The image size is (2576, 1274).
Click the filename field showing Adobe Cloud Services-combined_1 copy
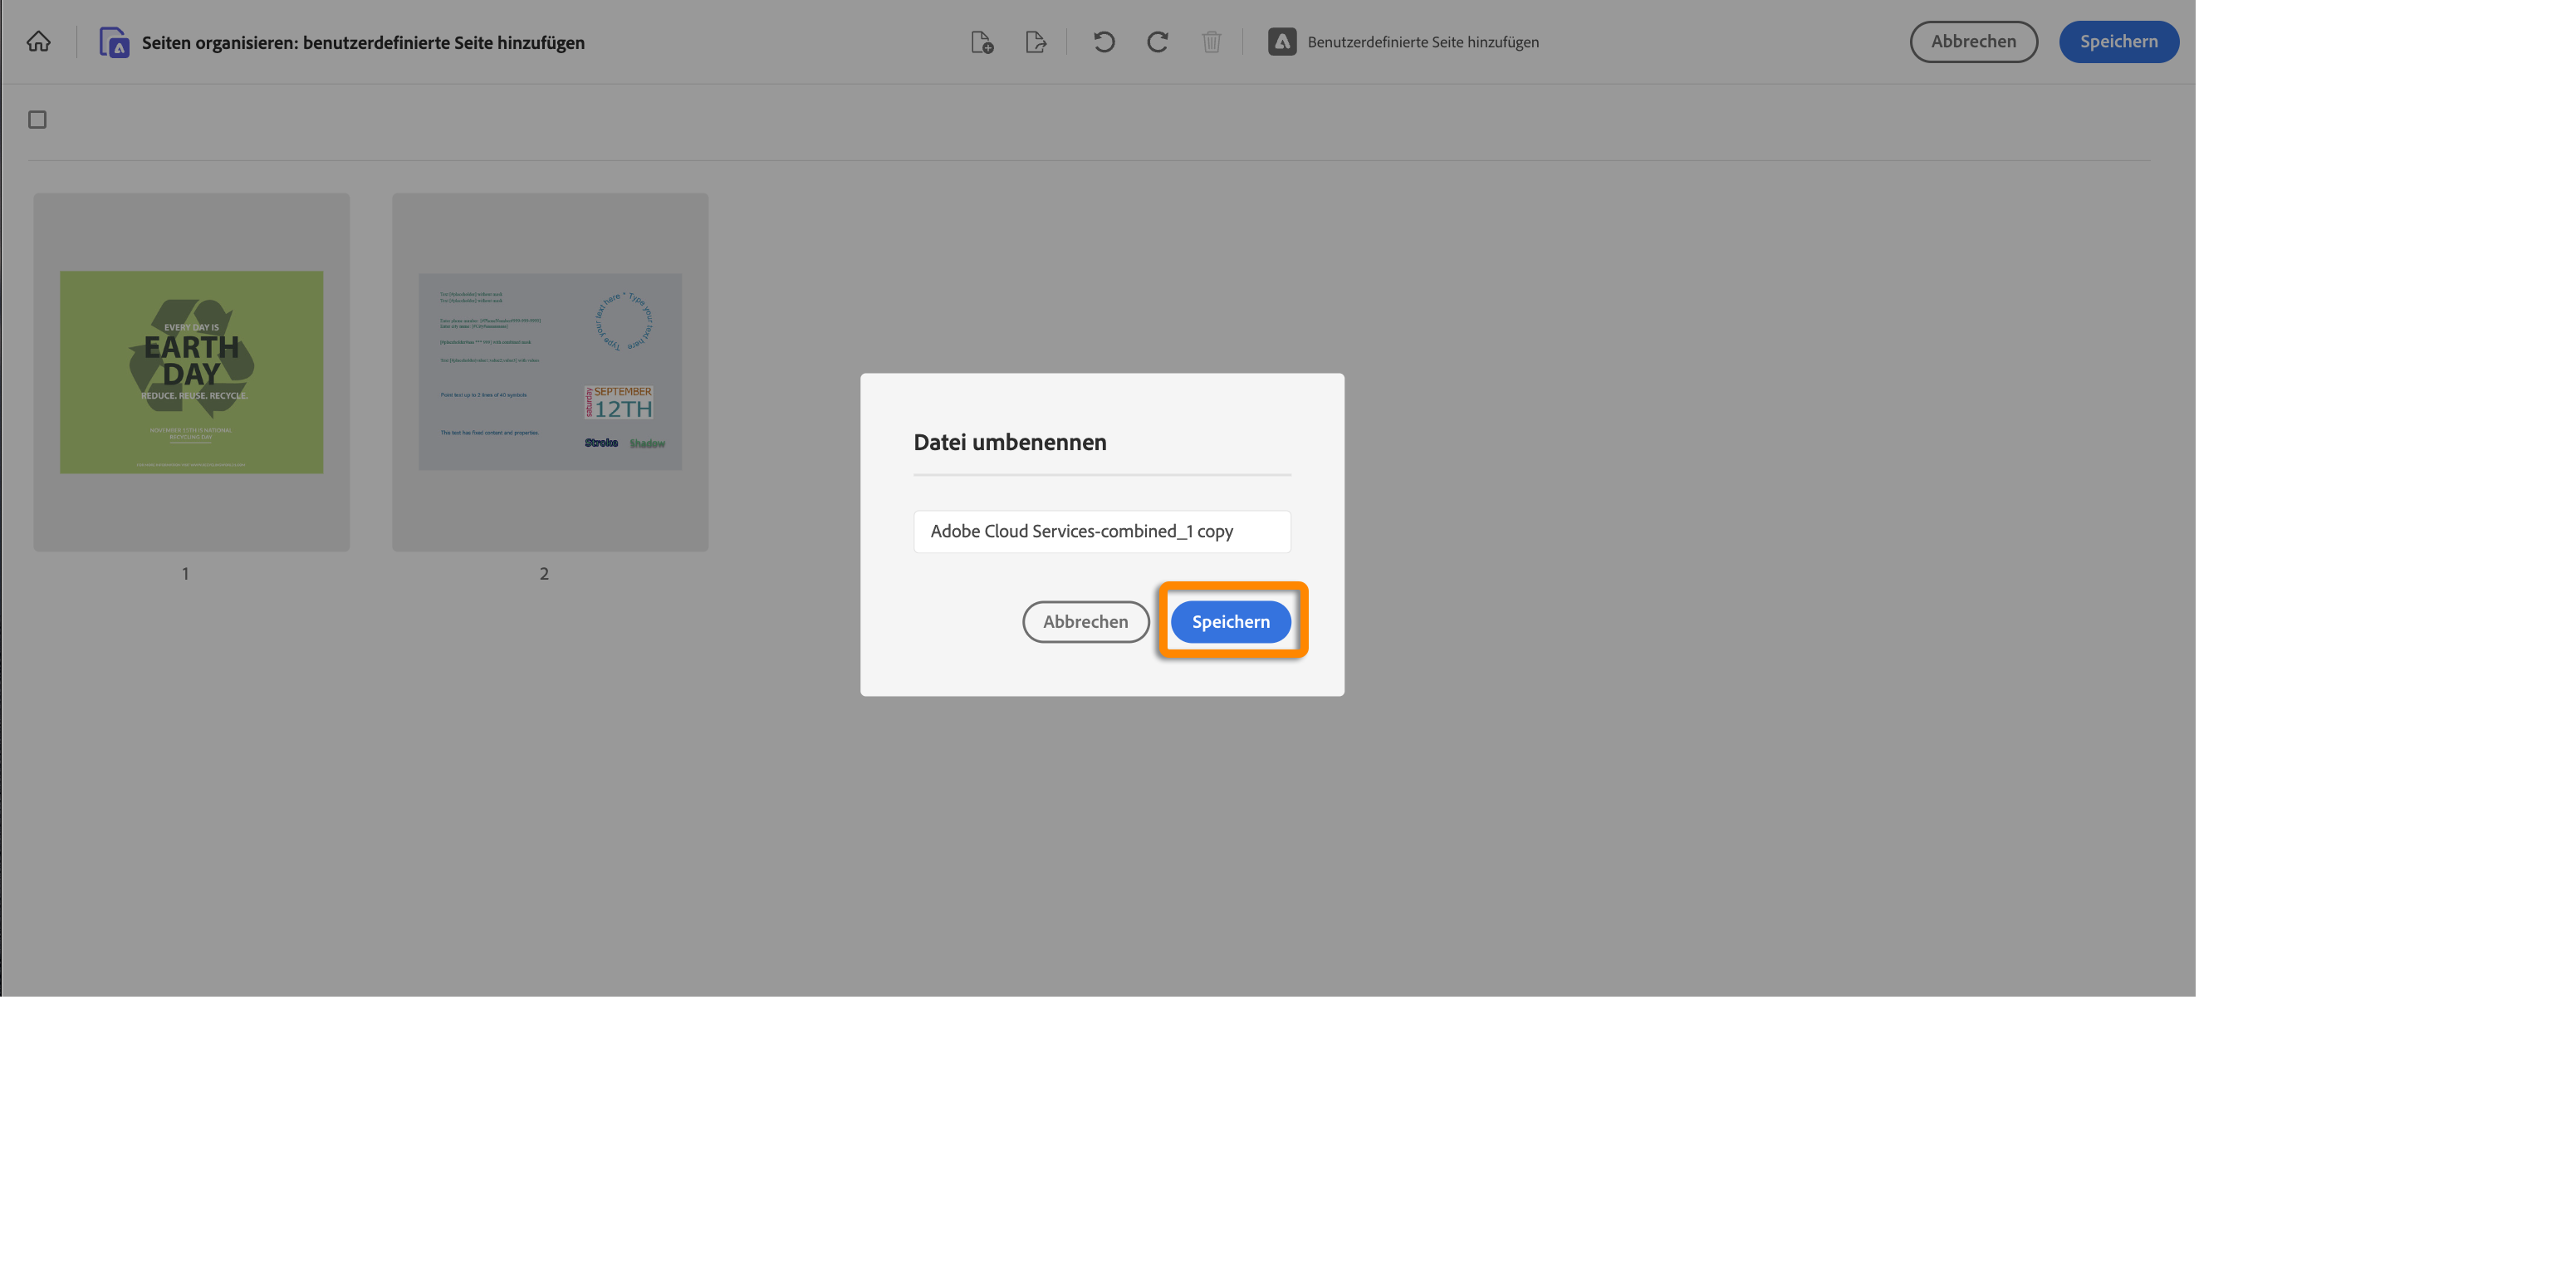(1101, 531)
